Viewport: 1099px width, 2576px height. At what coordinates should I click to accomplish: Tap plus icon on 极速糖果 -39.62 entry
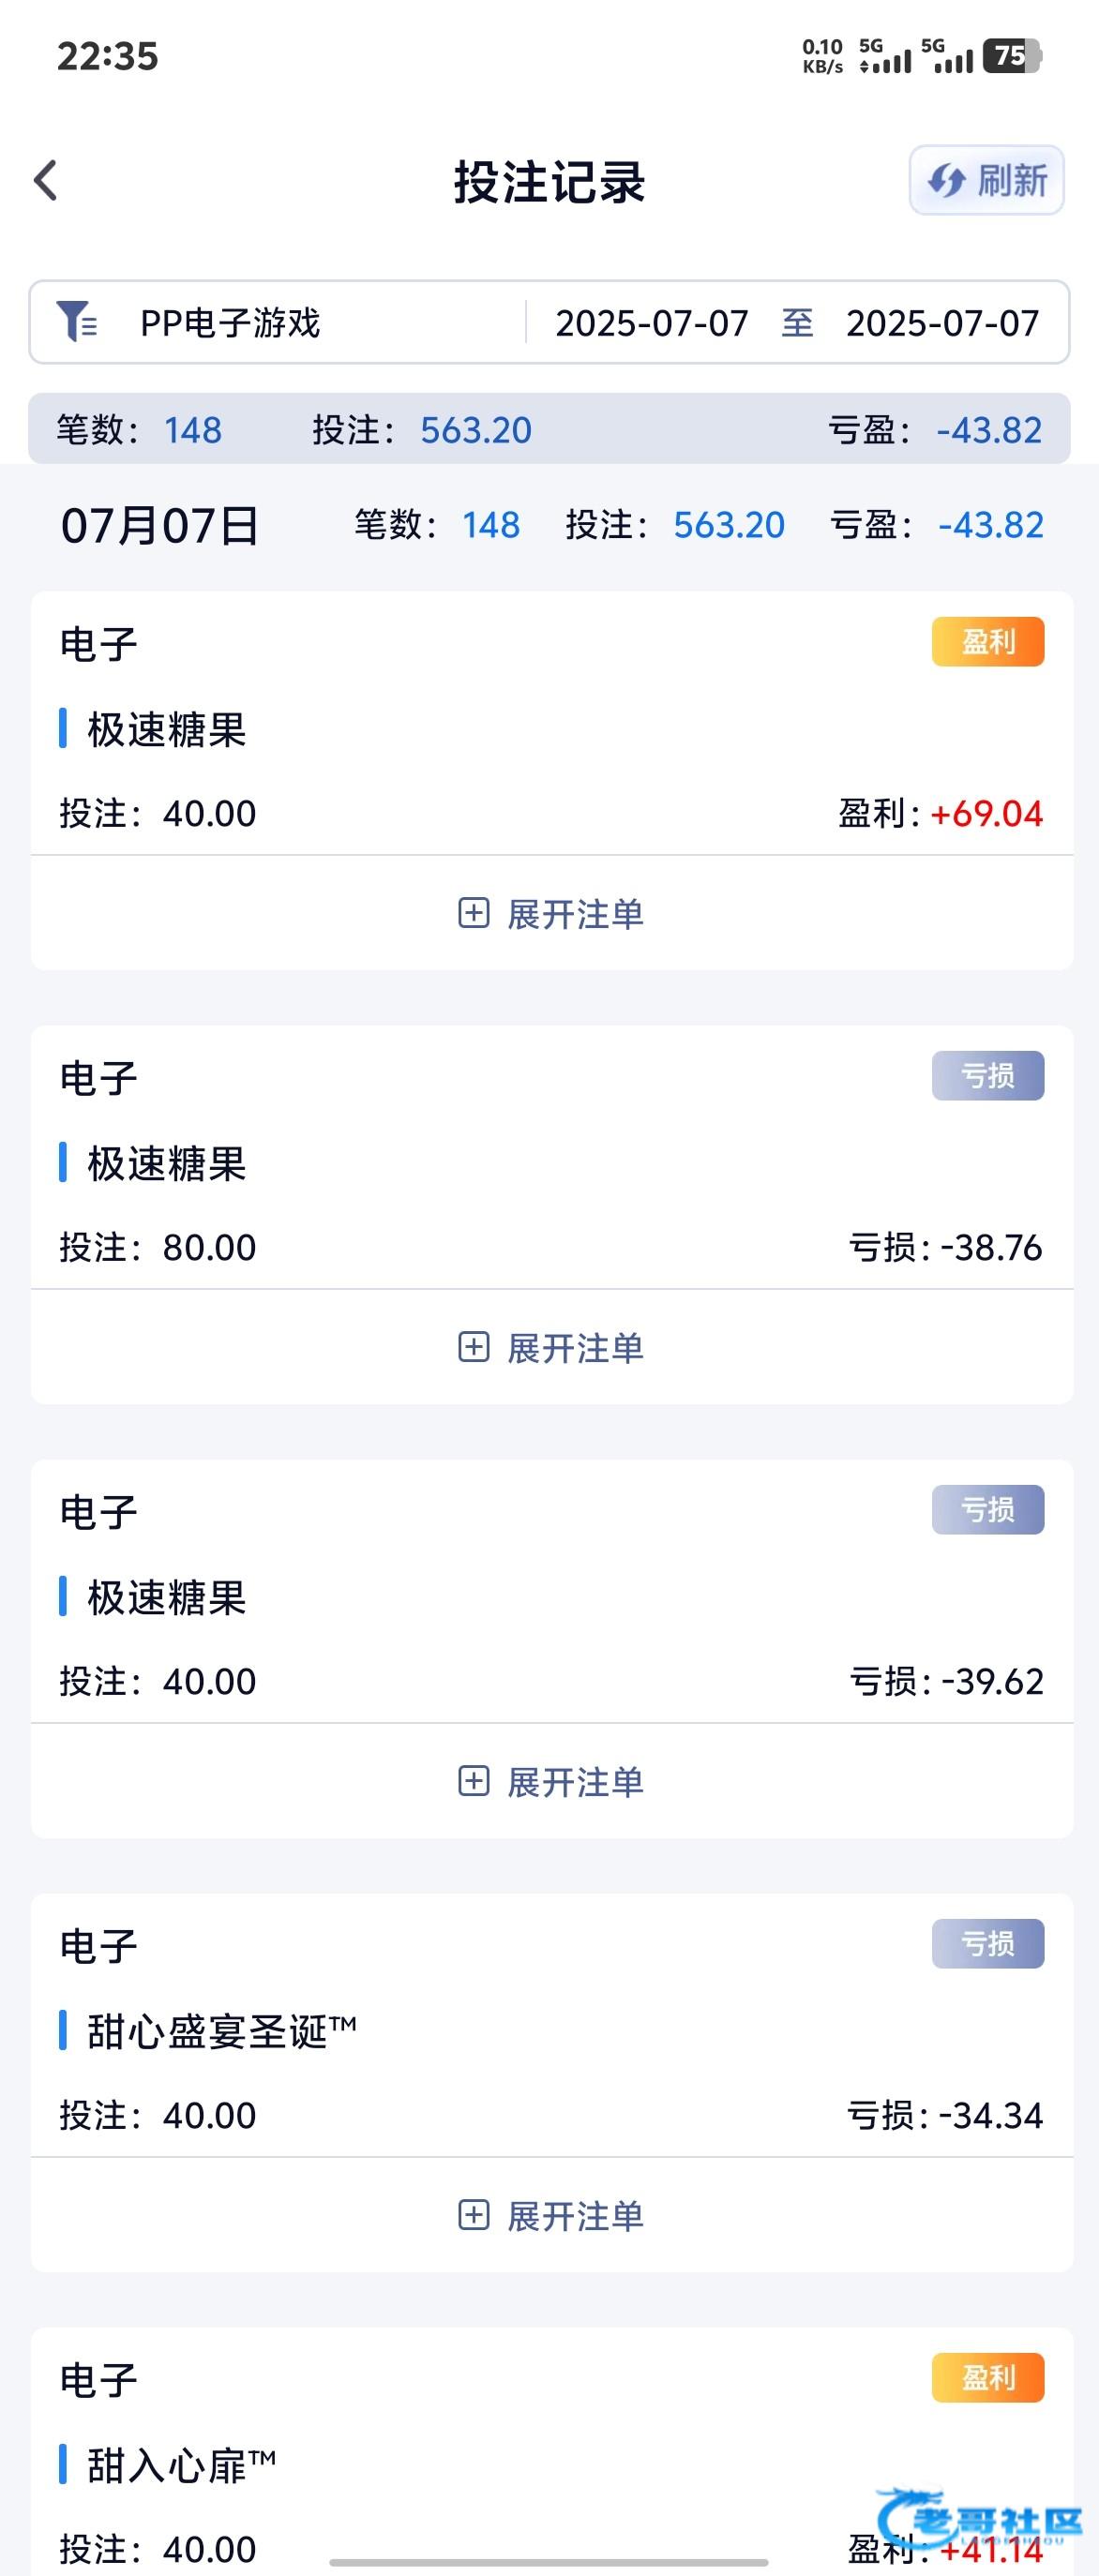tap(473, 1781)
